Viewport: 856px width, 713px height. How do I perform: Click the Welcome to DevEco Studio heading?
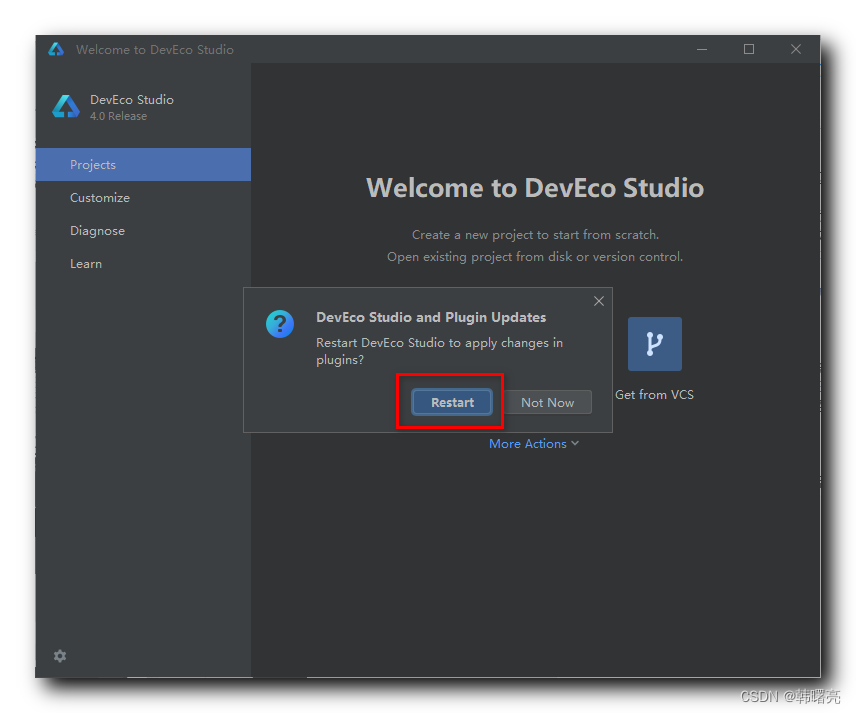click(x=535, y=188)
